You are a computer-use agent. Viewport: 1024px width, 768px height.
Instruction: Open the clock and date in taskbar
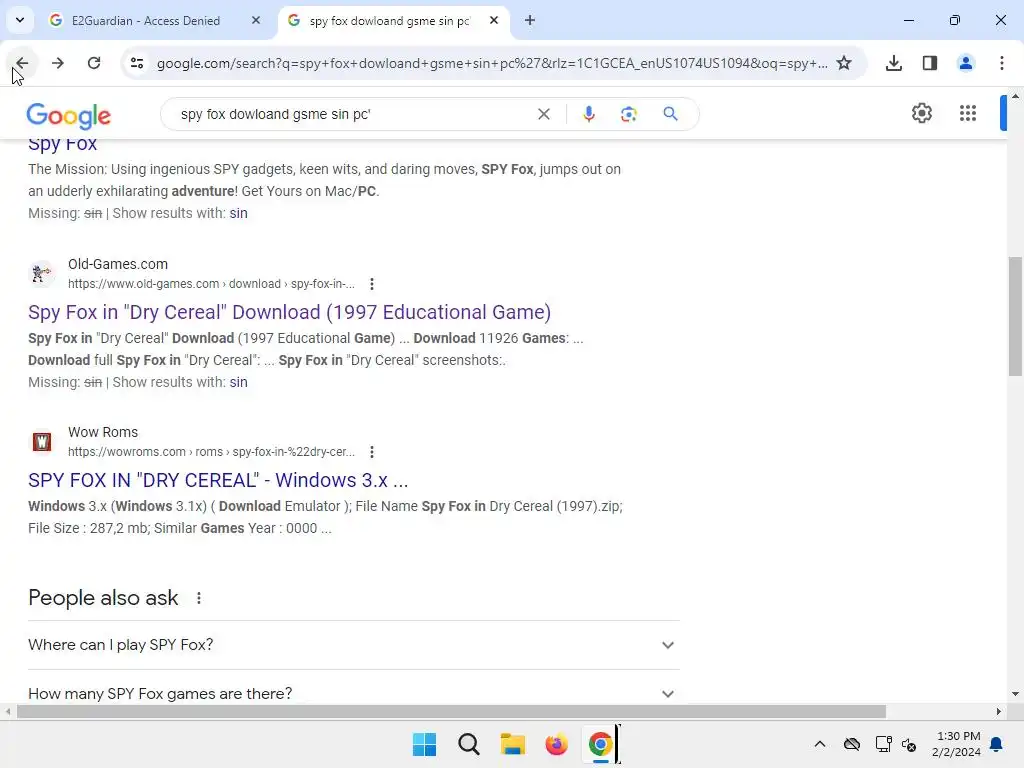tap(956, 744)
